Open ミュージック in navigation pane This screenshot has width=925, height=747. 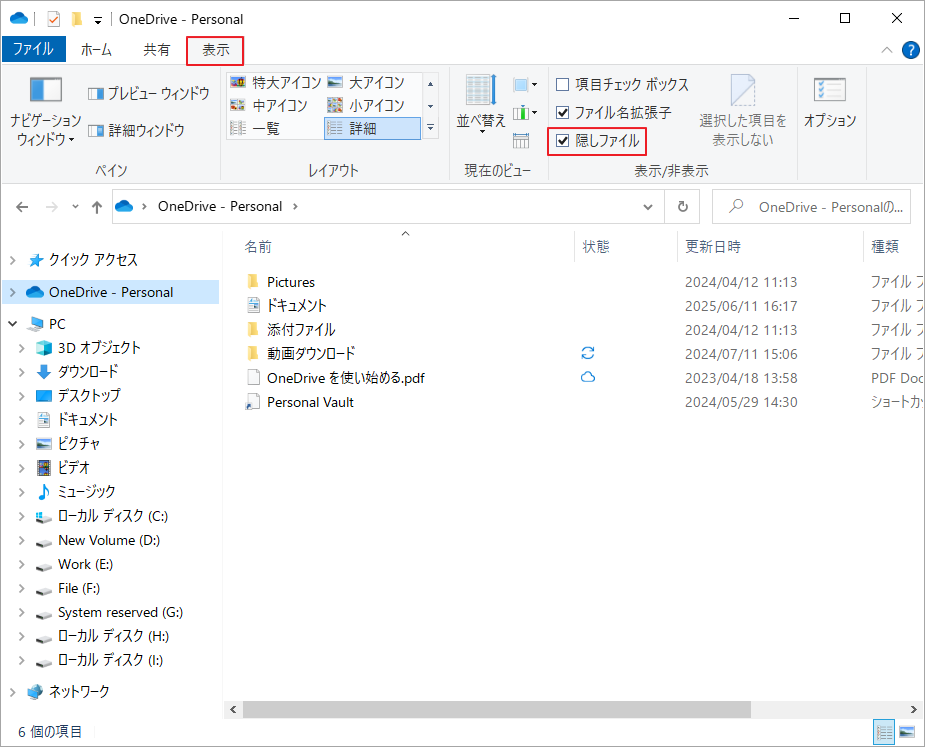[x=86, y=492]
